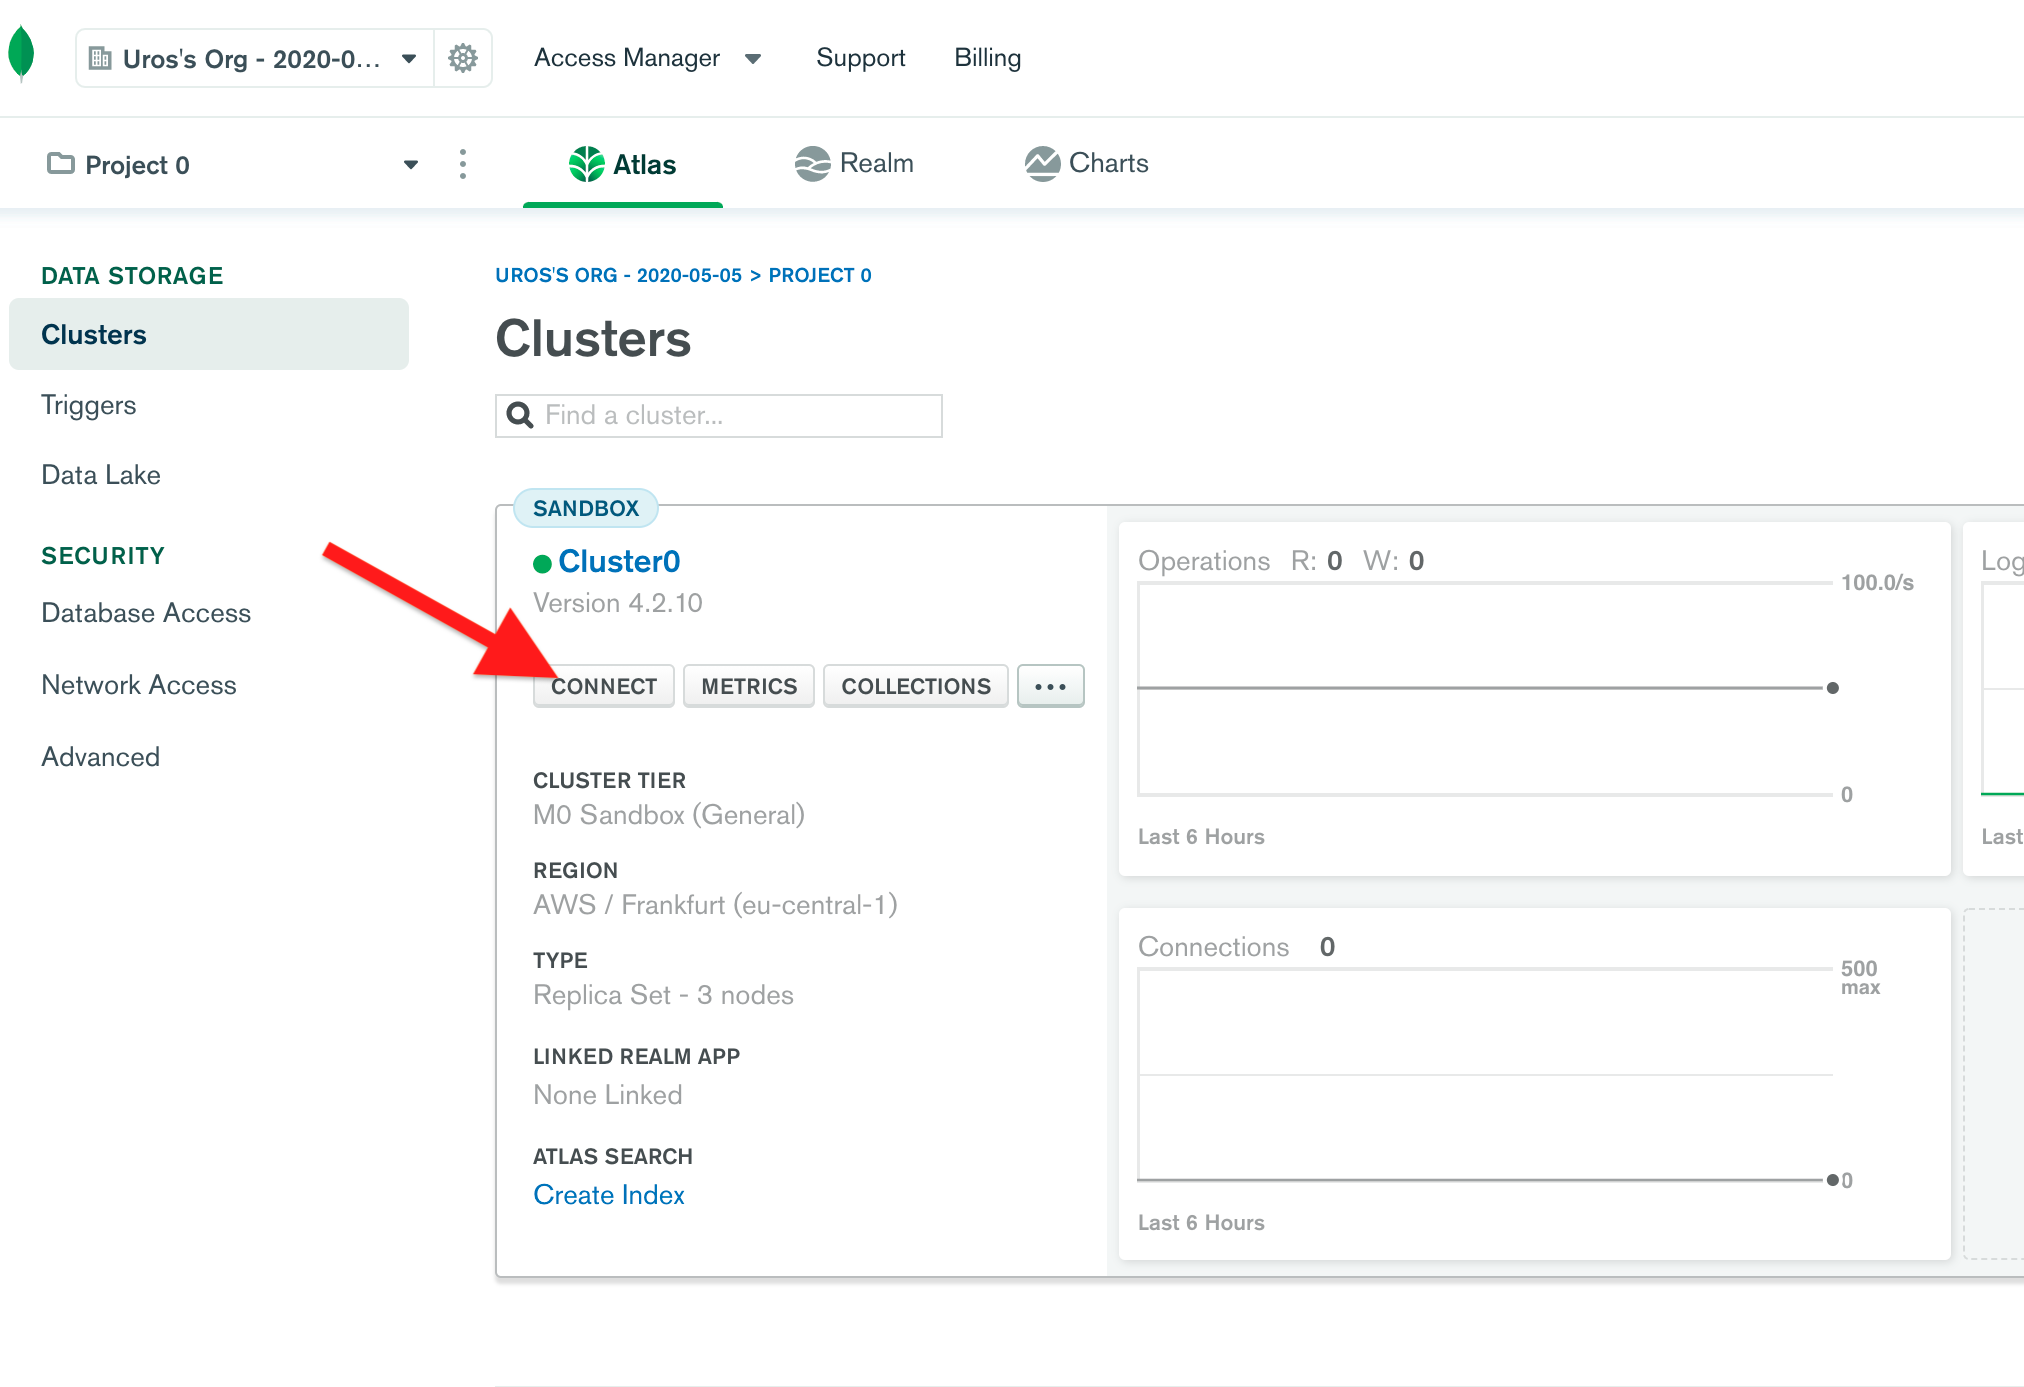Expand the Access Manager dropdown arrow
This screenshot has width=2024, height=1387.
(x=753, y=59)
